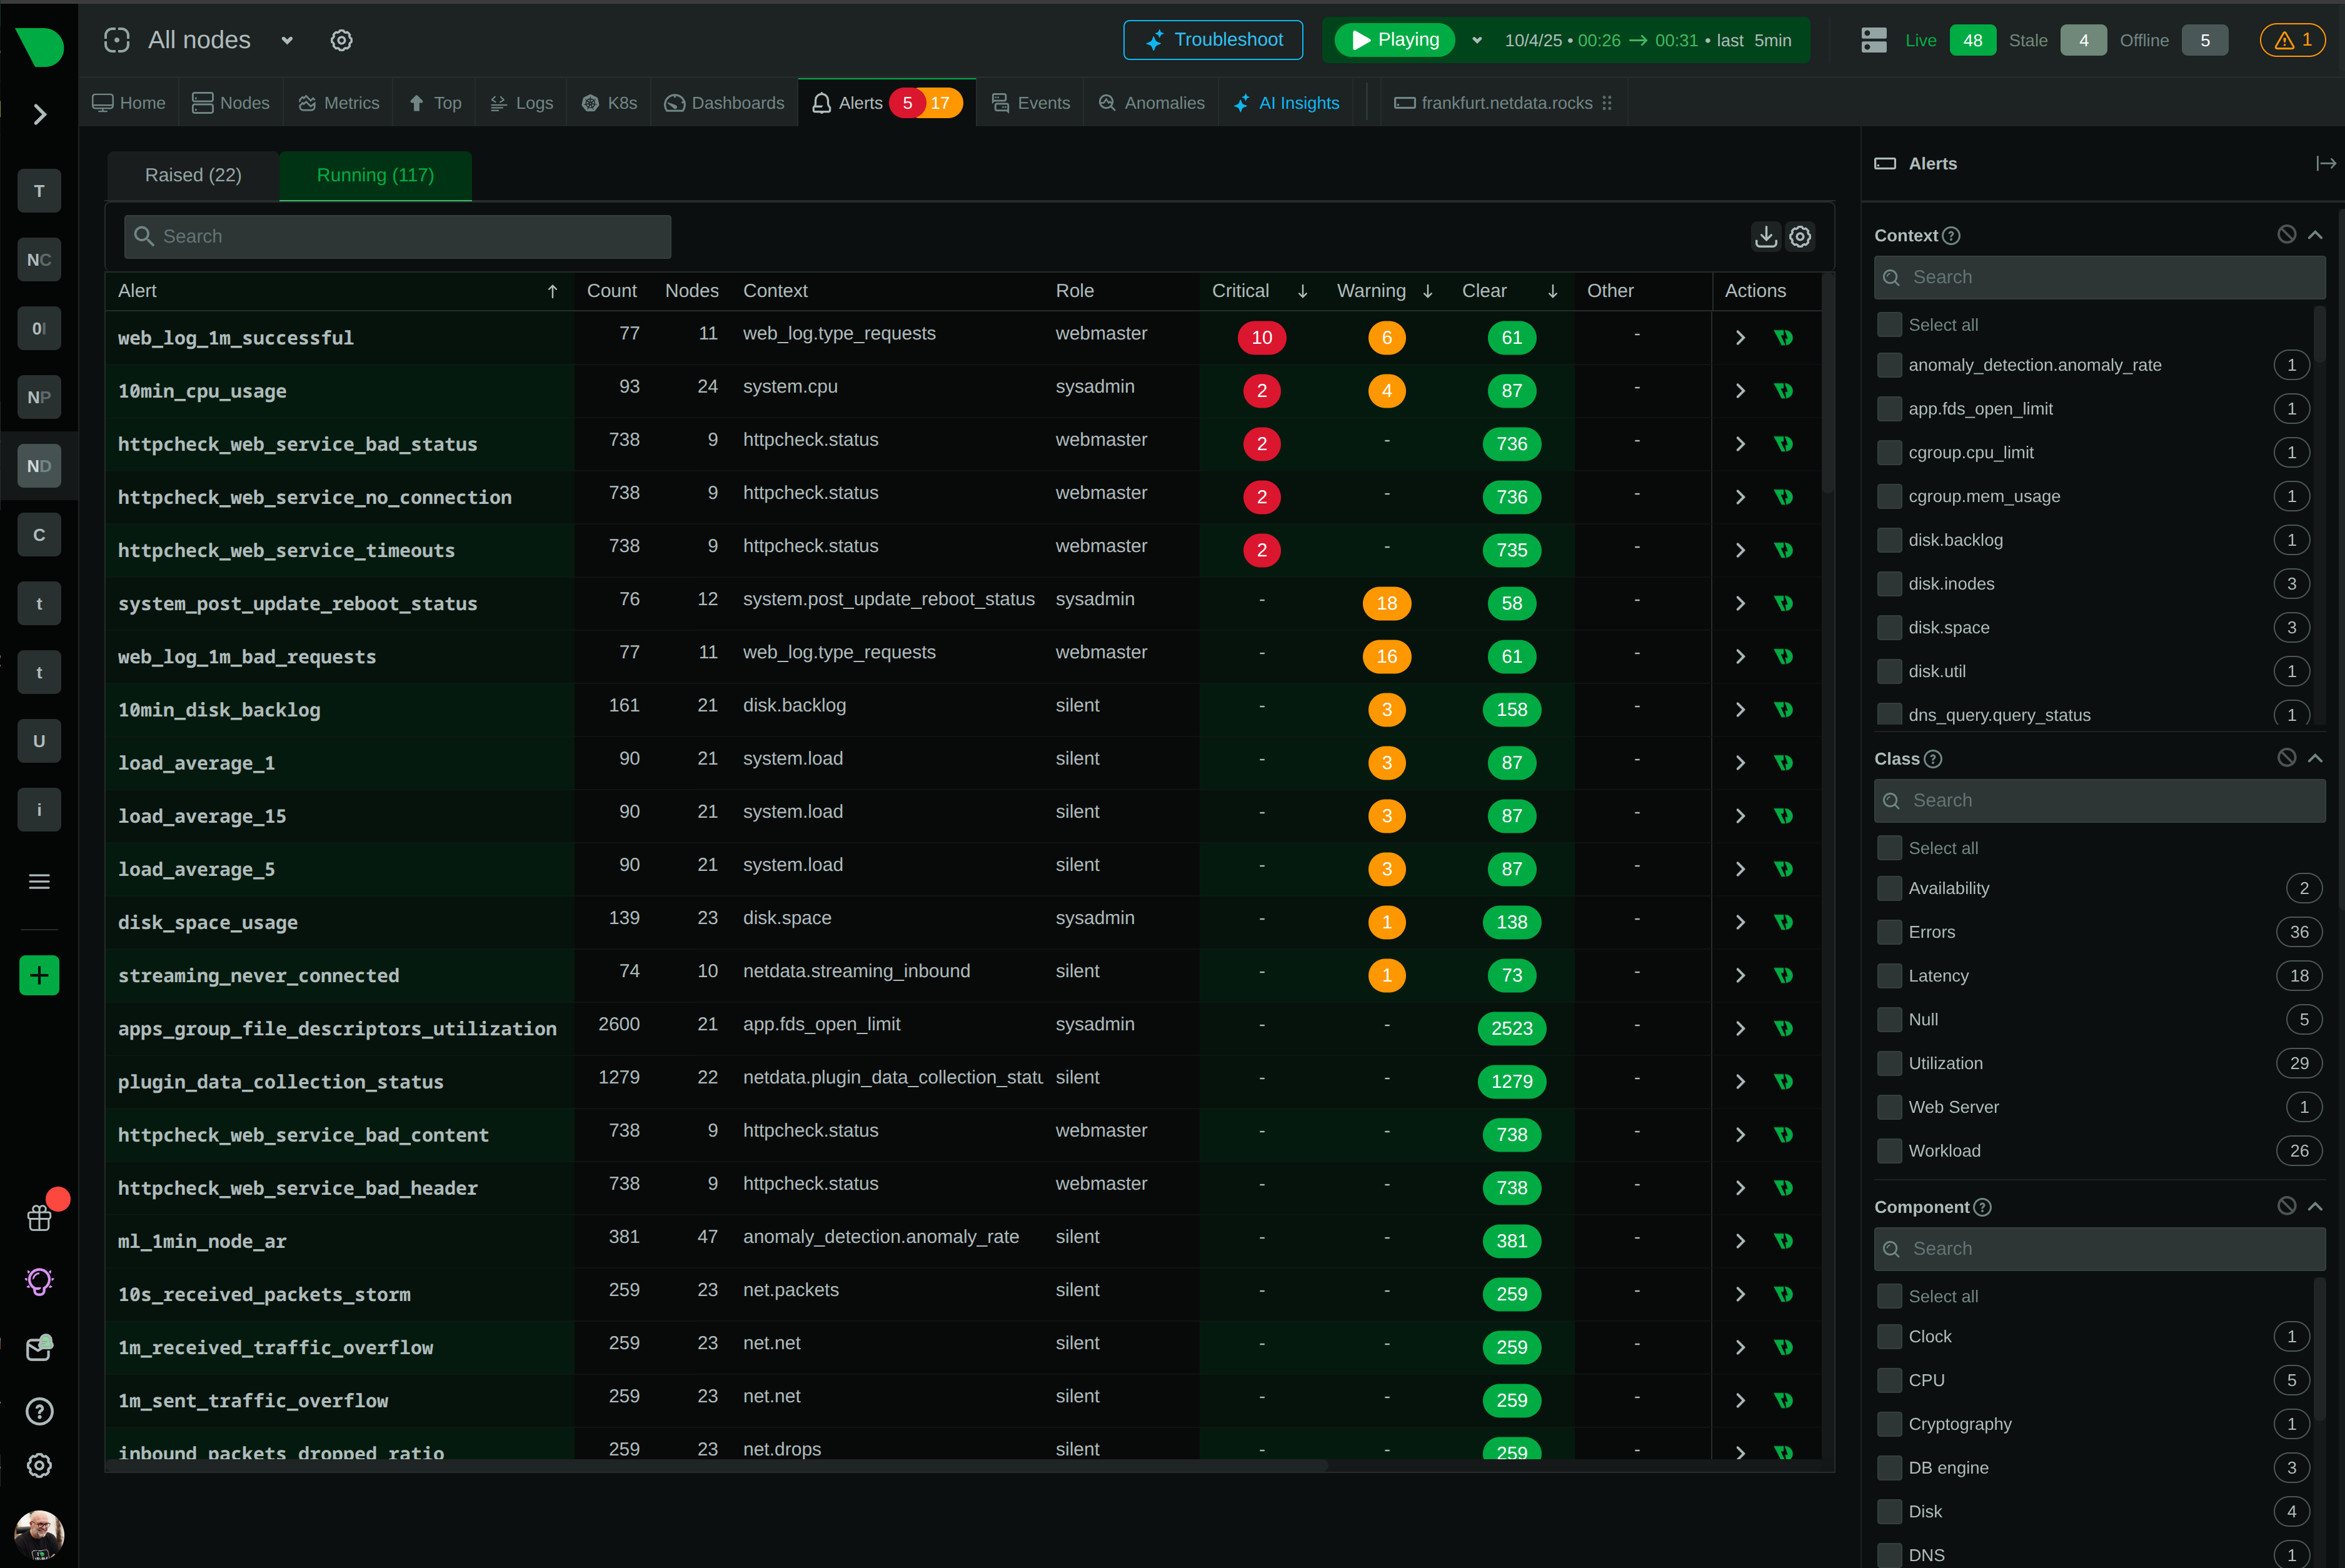Open the All nodes room dropdown
The width and height of the screenshot is (2345, 1568).
click(x=287, y=40)
